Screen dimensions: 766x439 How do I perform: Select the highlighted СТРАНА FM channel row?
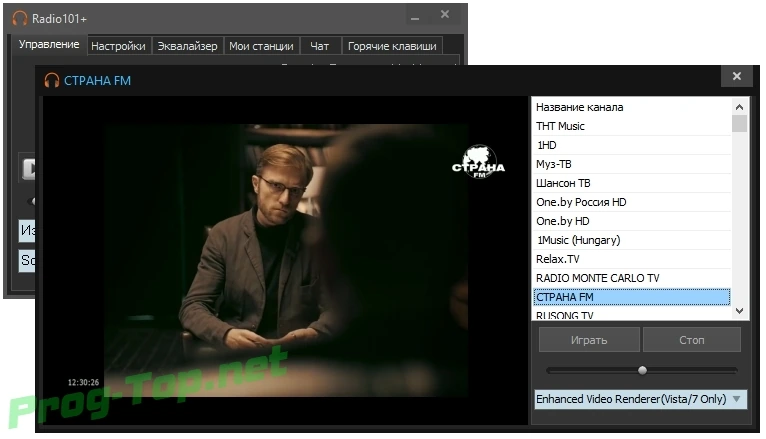coord(632,297)
